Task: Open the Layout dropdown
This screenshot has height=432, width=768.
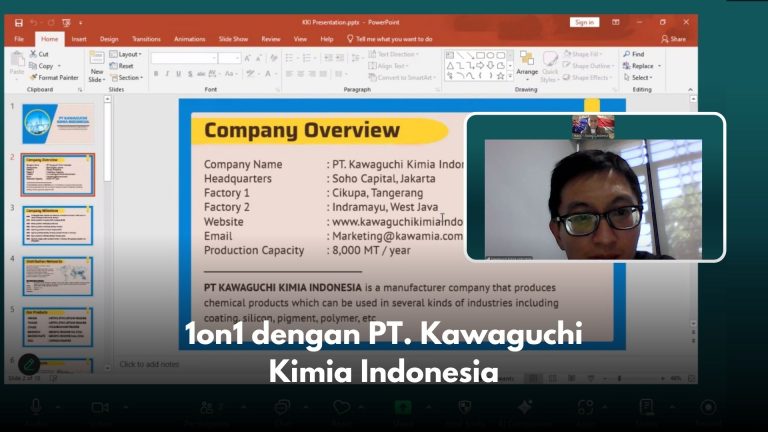Action: tap(126, 54)
